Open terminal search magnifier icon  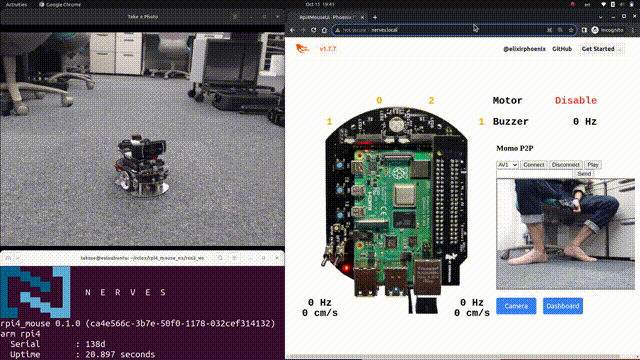tap(220, 258)
